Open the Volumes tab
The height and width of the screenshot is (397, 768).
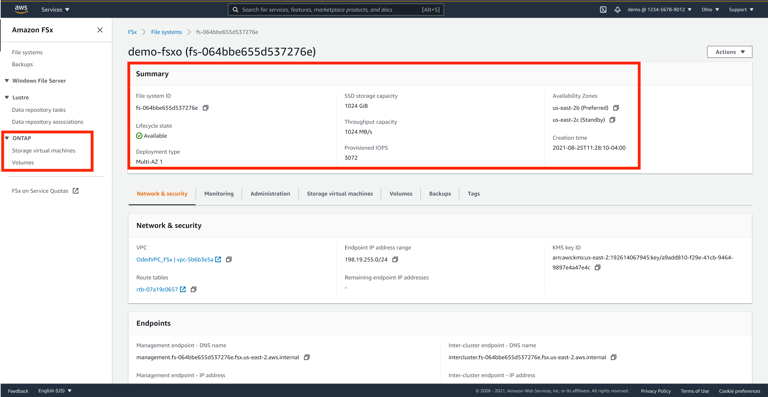401,194
